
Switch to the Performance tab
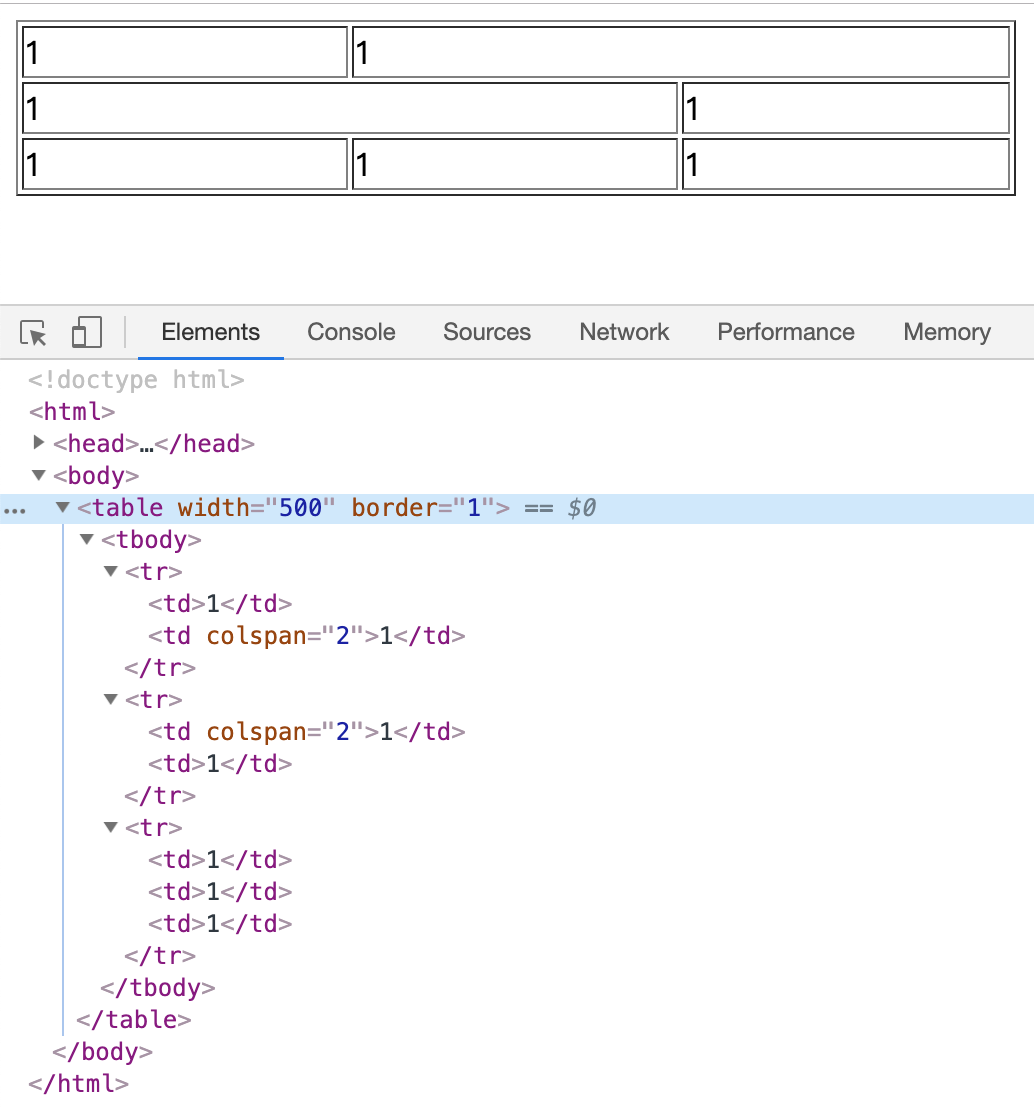click(x=785, y=331)
